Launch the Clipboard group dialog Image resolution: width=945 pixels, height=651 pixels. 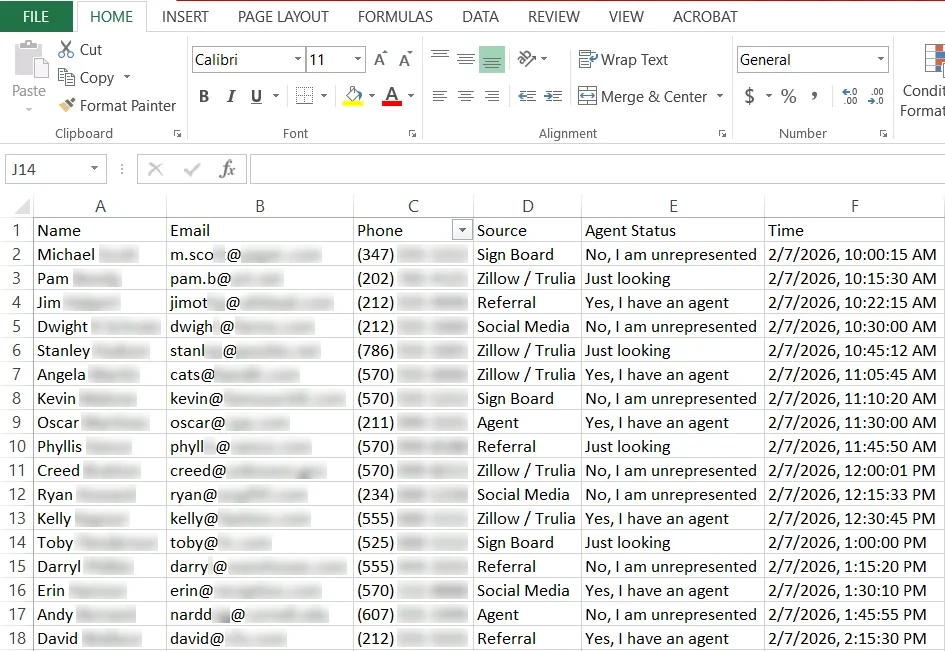pos(177,134)
